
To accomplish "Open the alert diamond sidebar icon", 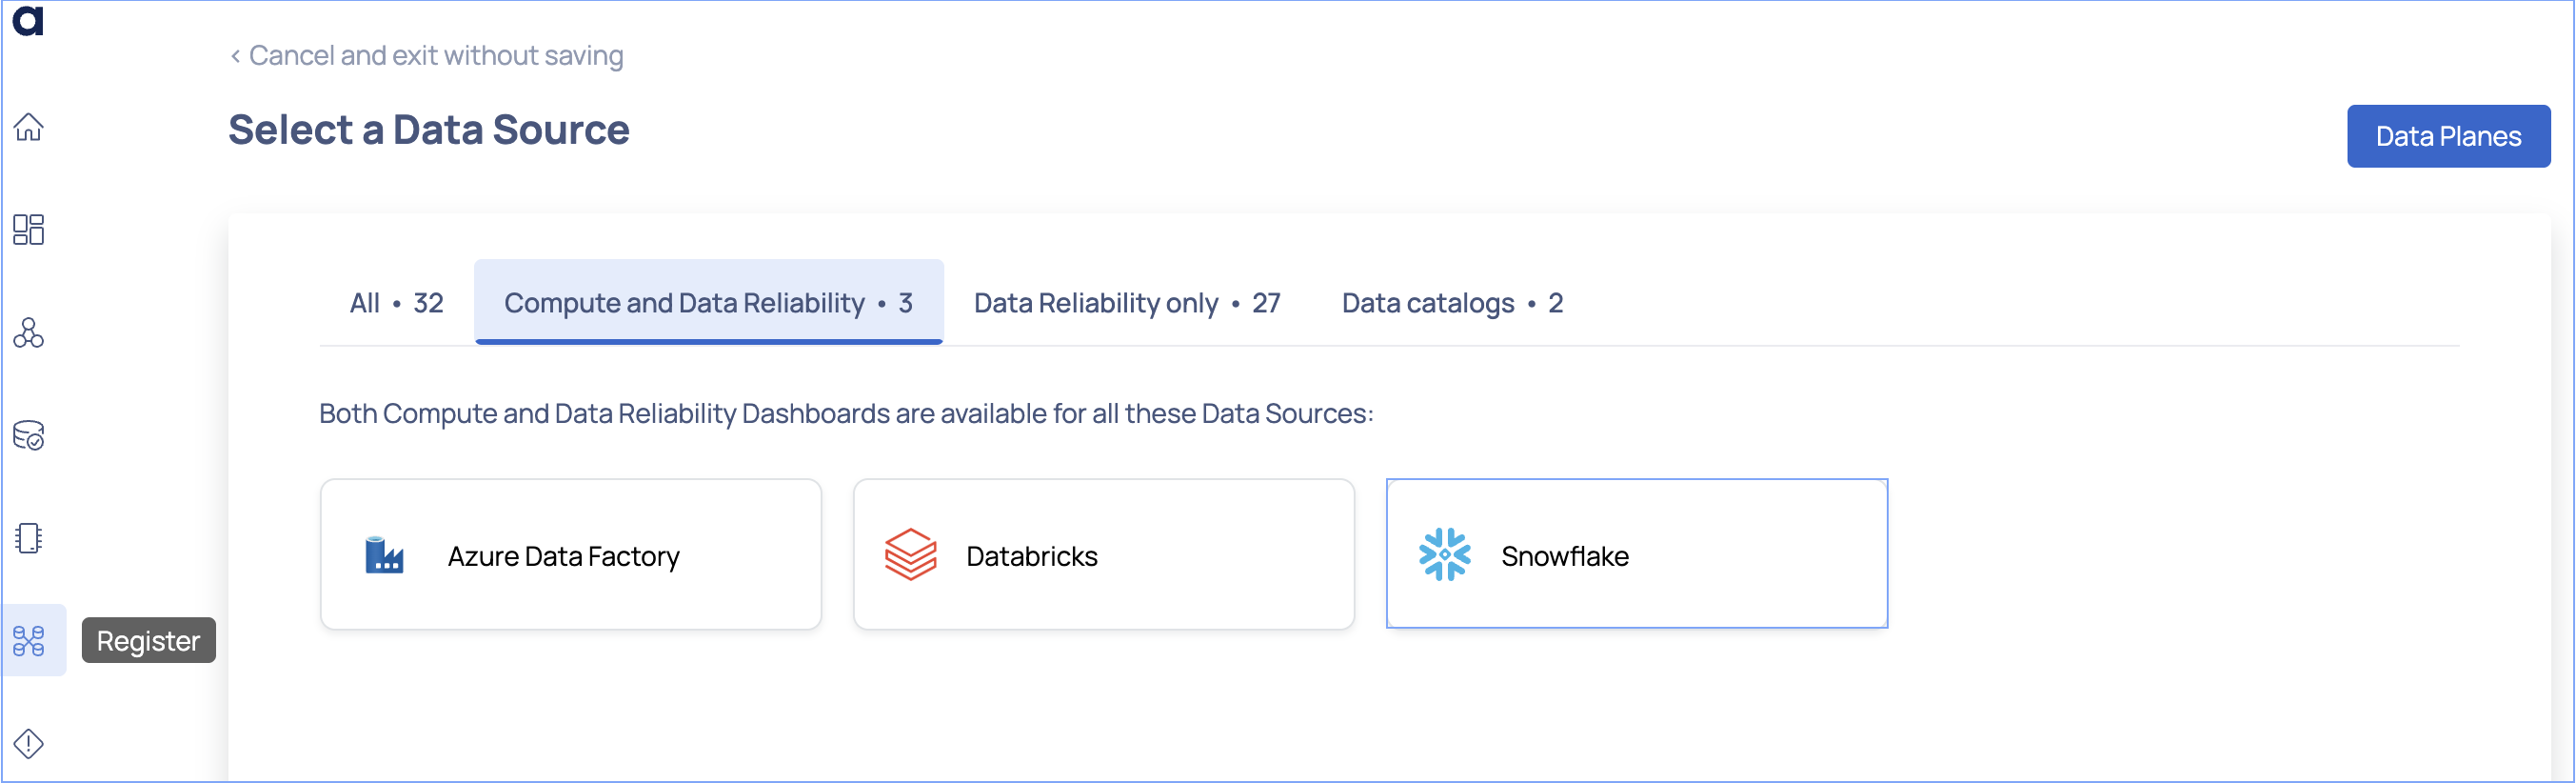I will click(28, 743).
